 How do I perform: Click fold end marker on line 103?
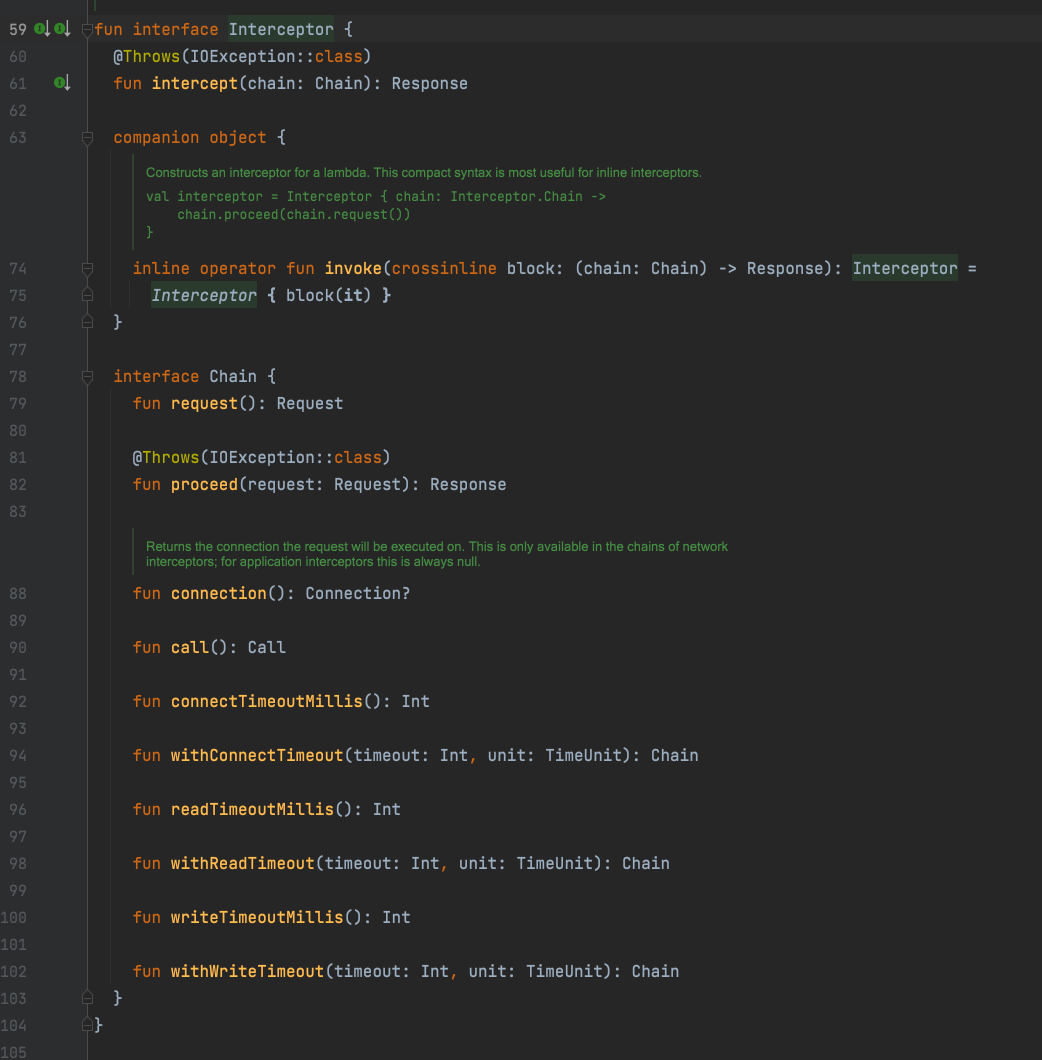pyautogui.click(x=87, y=998)
